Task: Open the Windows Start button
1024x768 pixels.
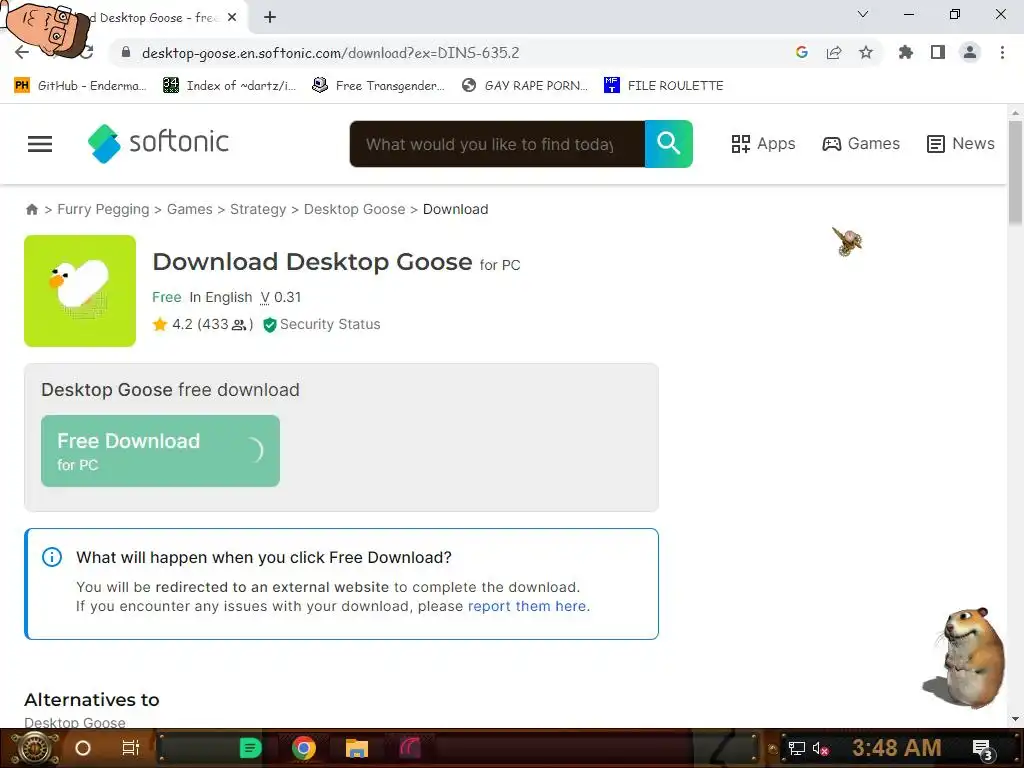Action: pos(34,748)
